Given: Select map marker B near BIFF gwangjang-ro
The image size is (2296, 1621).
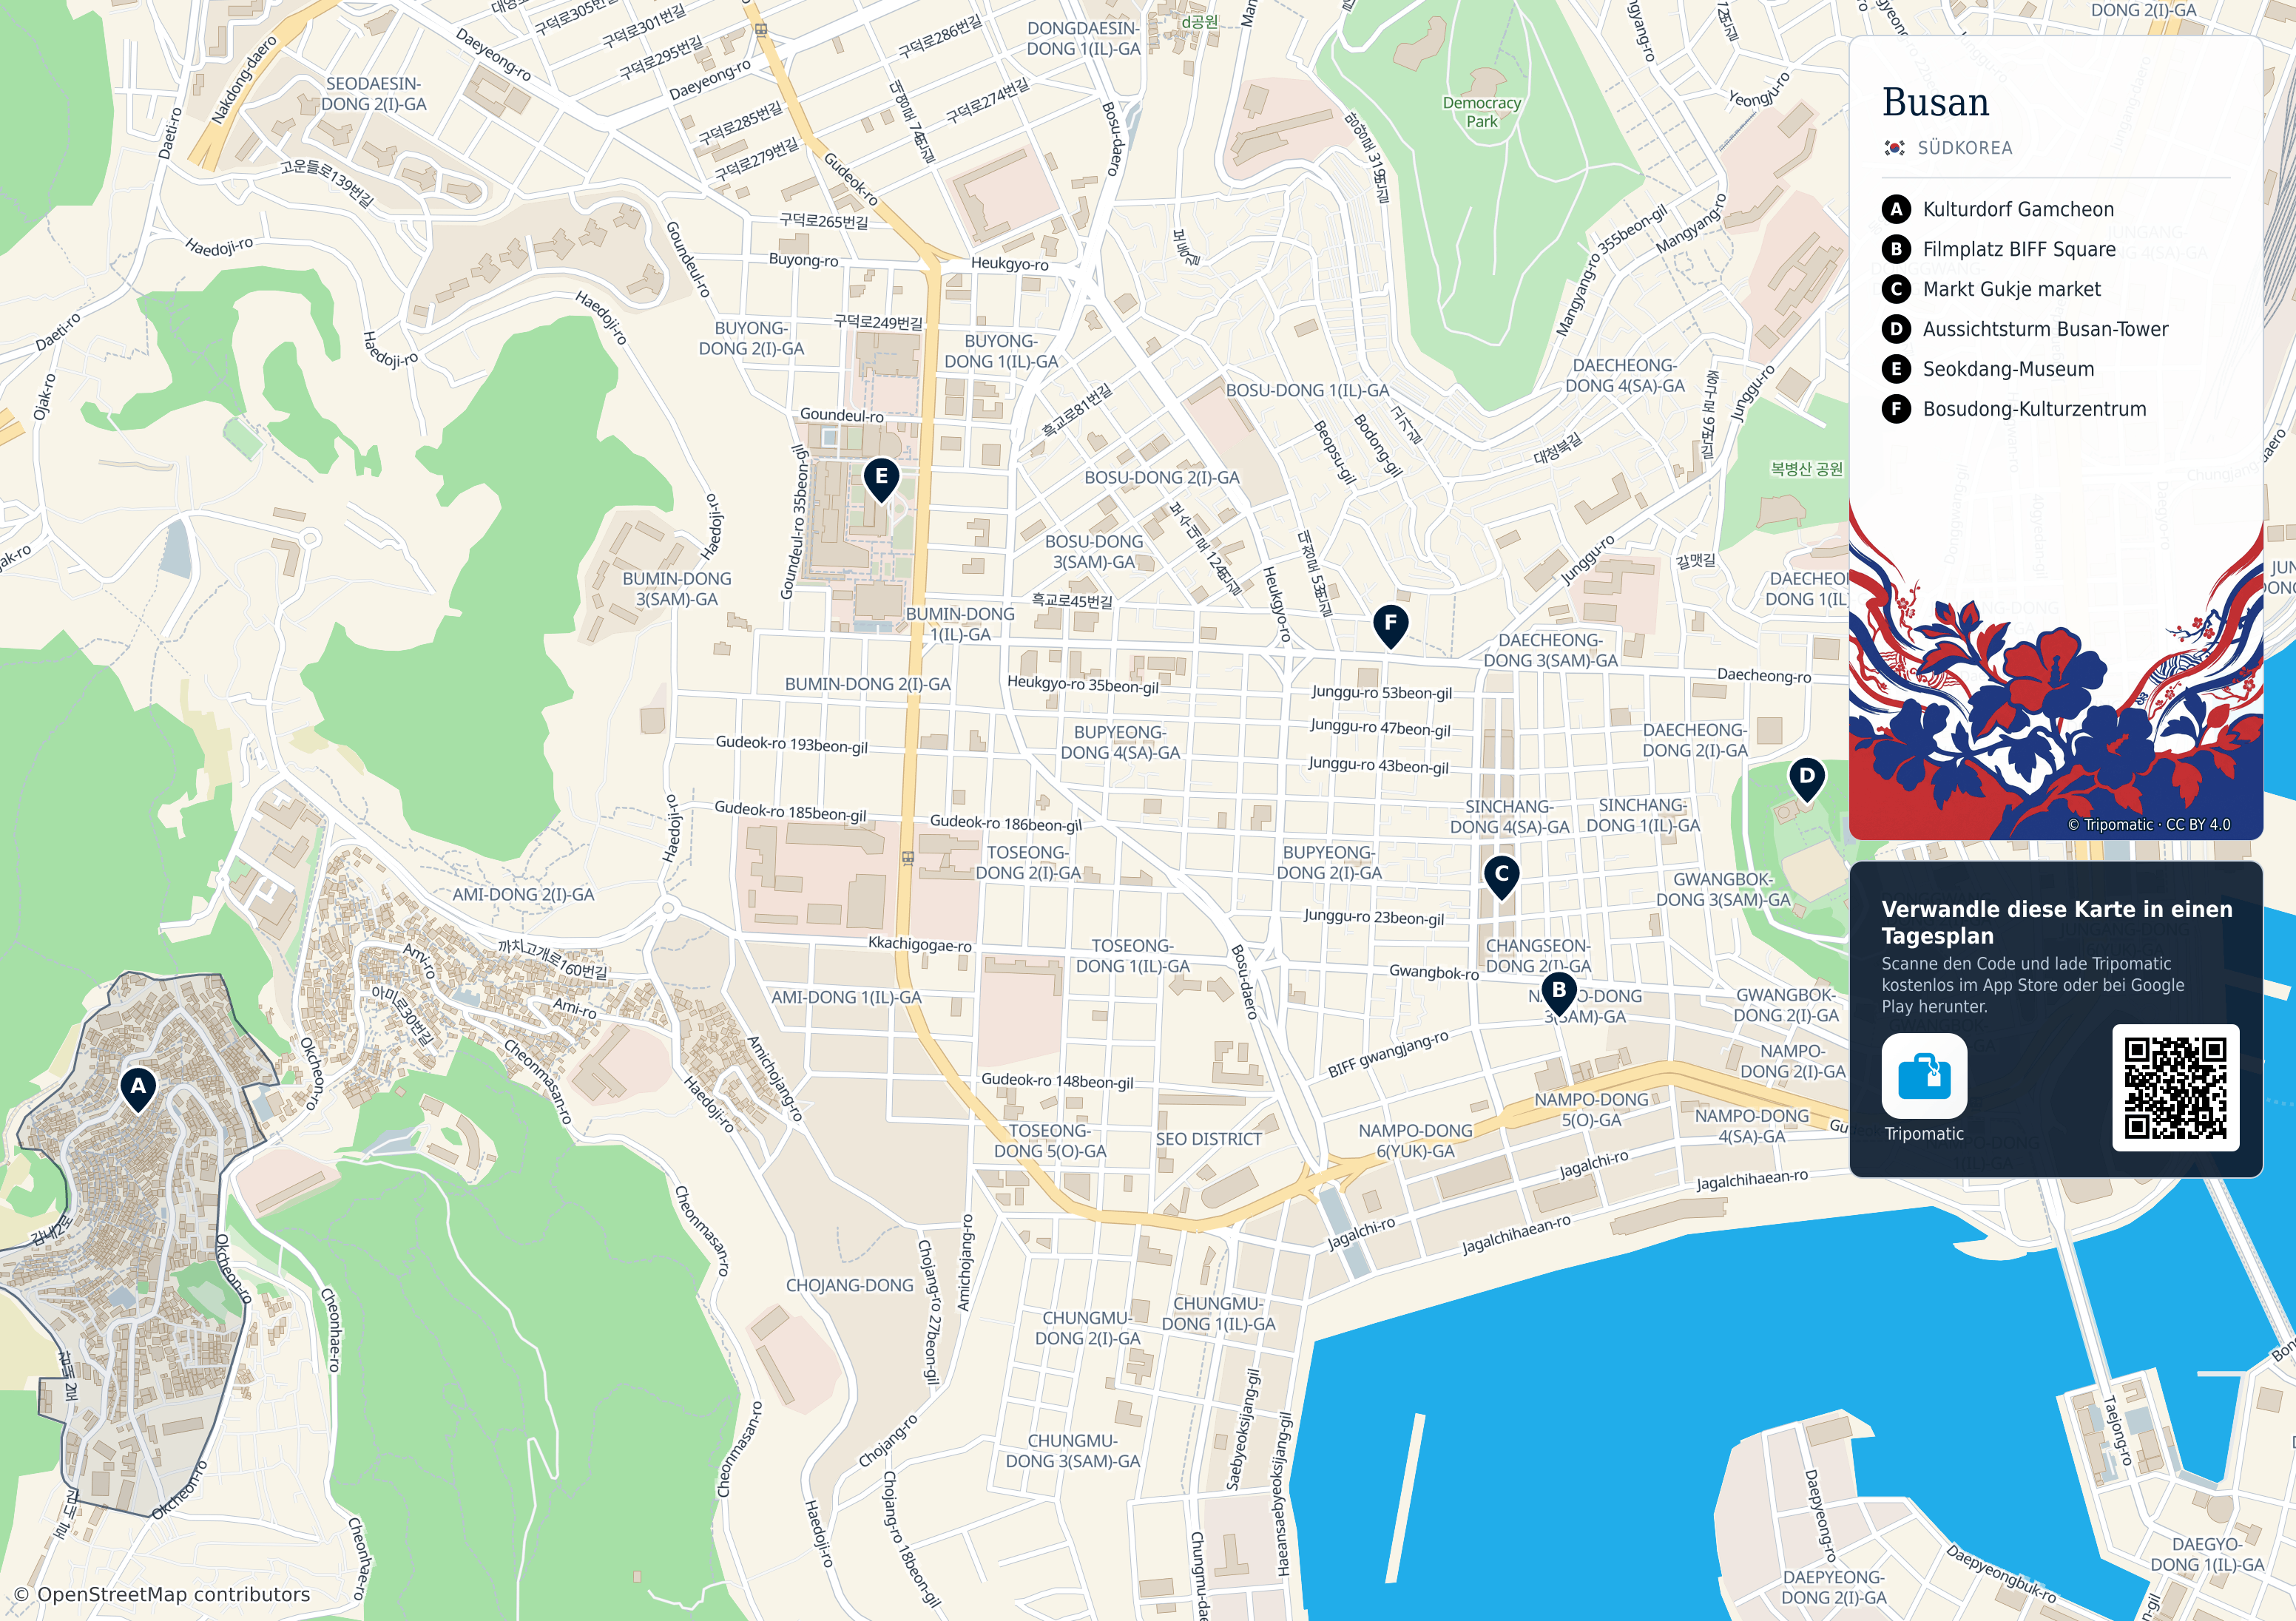Looking at the screenshot, I should [x=1558, y=992].
